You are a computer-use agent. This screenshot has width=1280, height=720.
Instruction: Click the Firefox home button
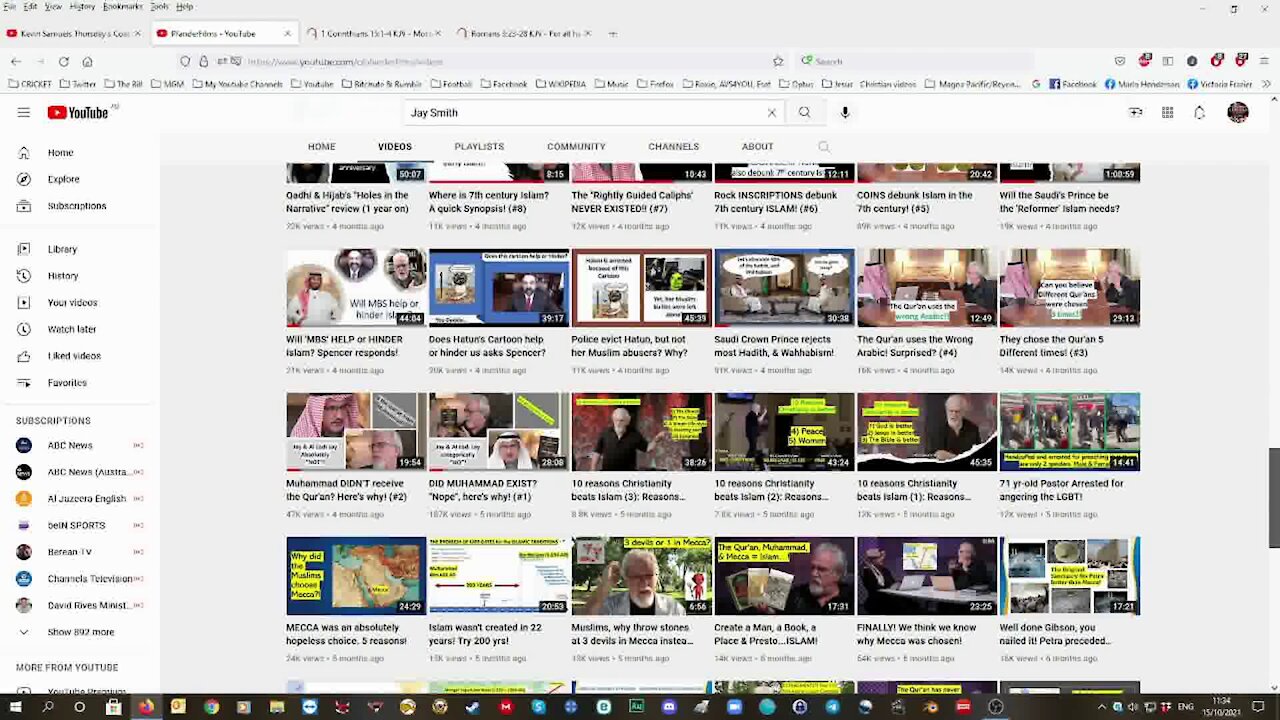point(87,61)
